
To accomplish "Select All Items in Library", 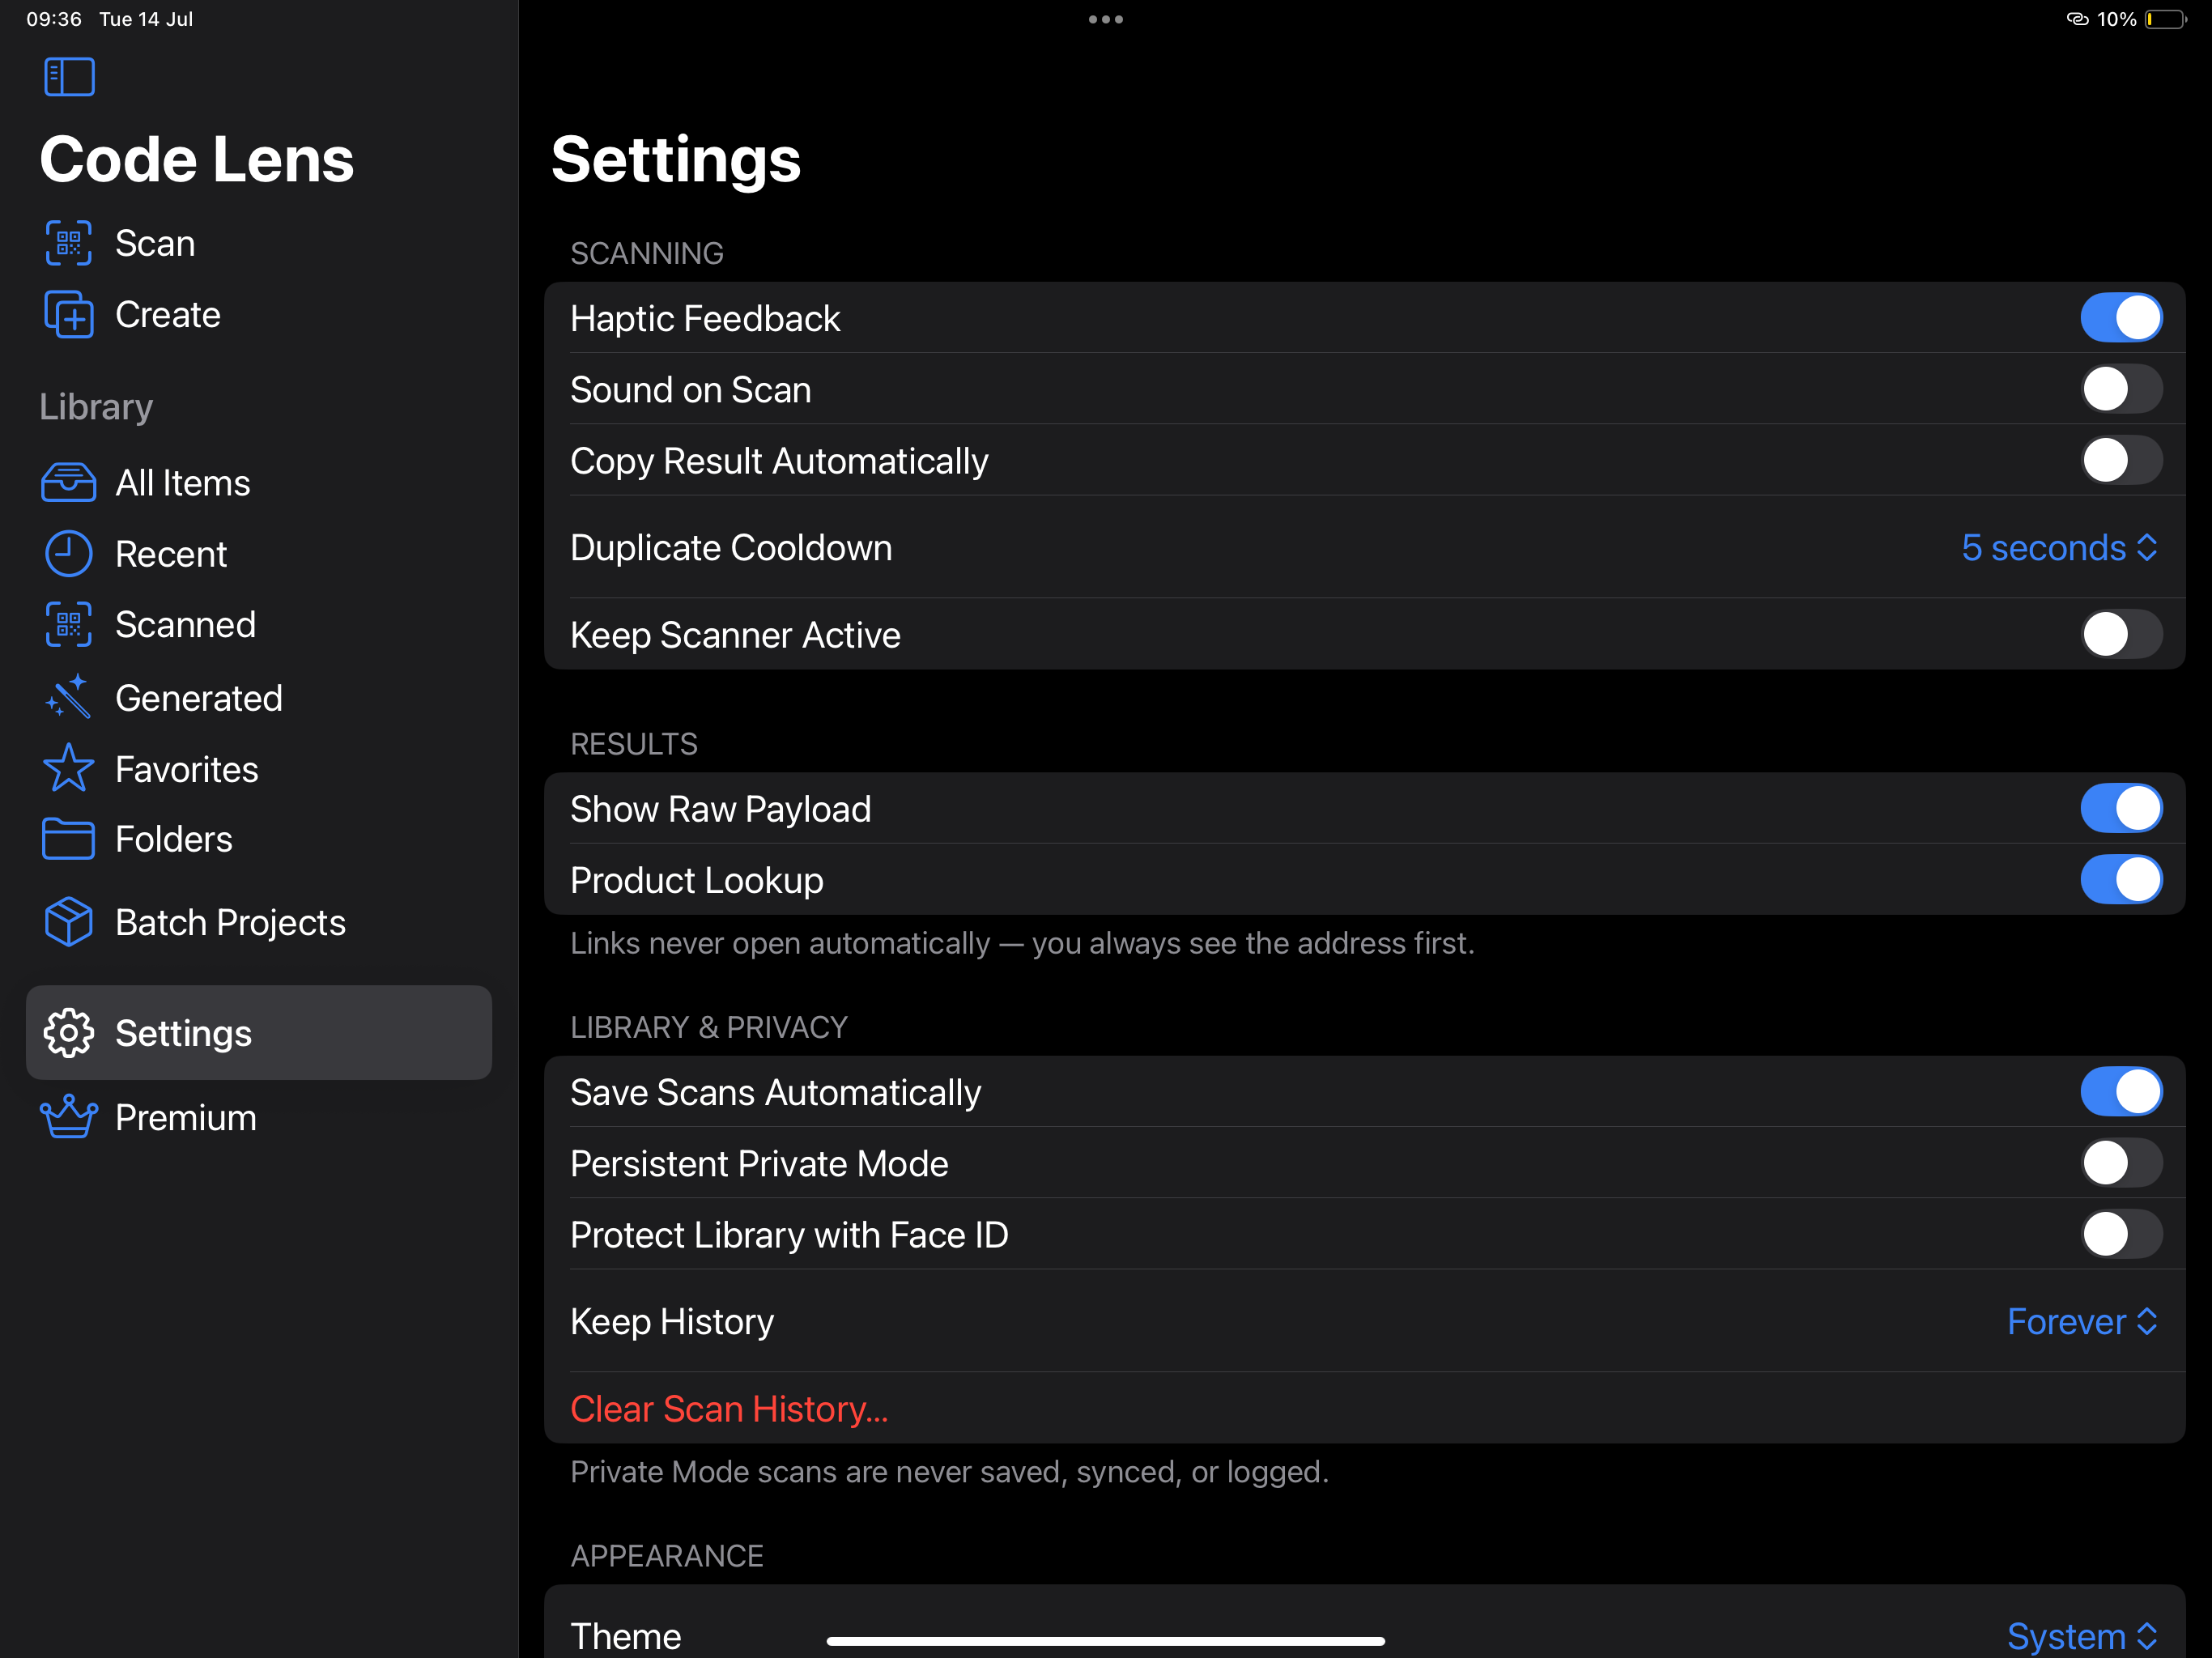I will pos(259,483).
